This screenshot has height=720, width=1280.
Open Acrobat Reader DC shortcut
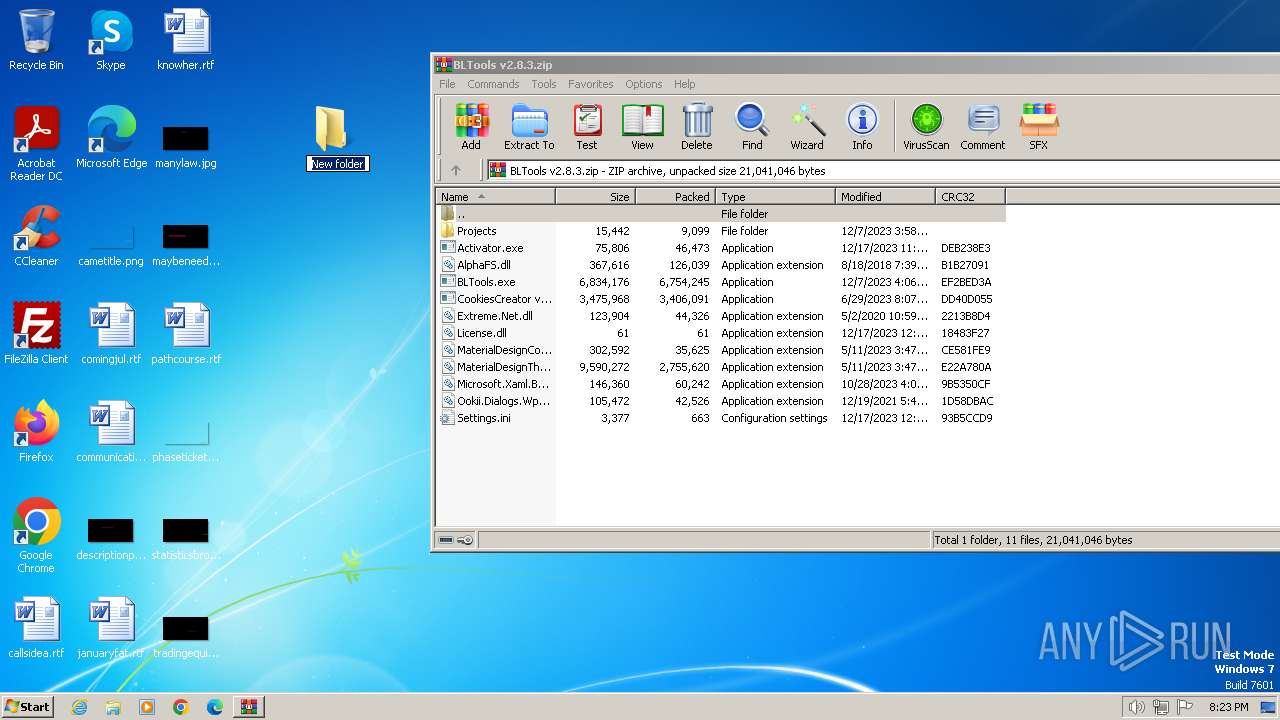point(36,145)
